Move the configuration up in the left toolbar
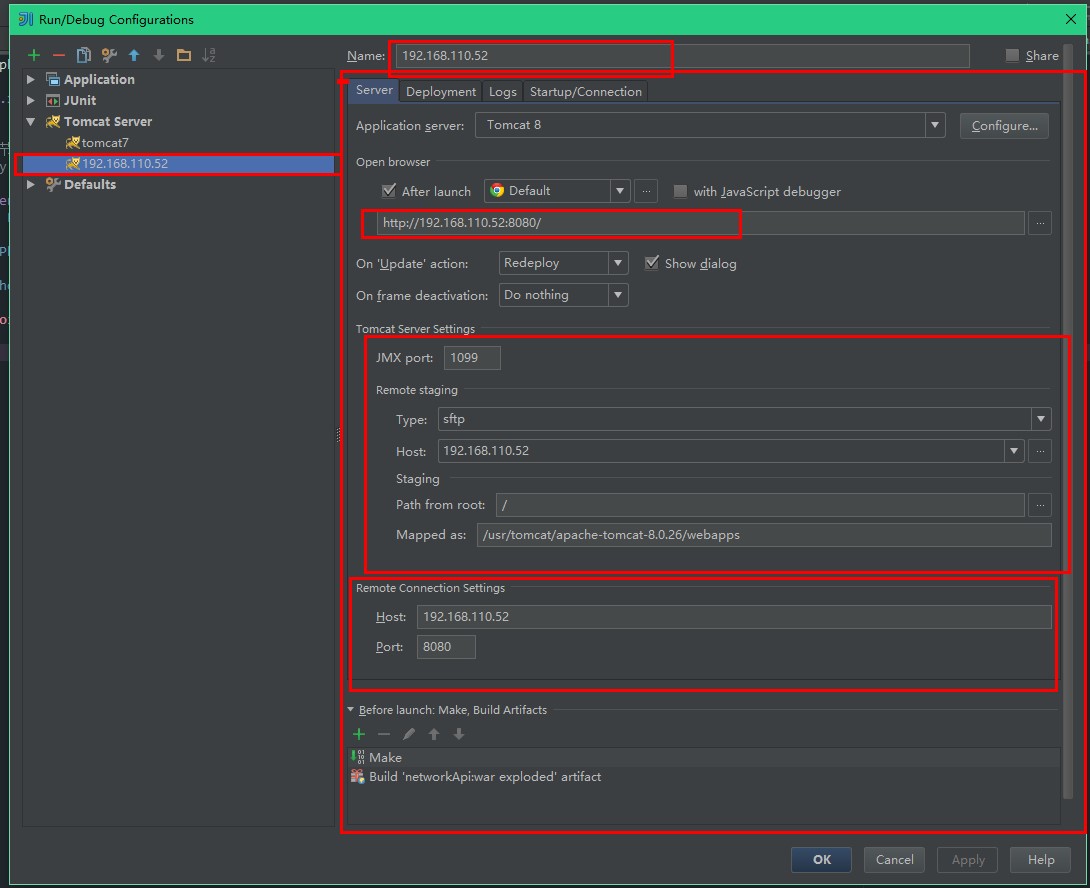 pos(133,55)
